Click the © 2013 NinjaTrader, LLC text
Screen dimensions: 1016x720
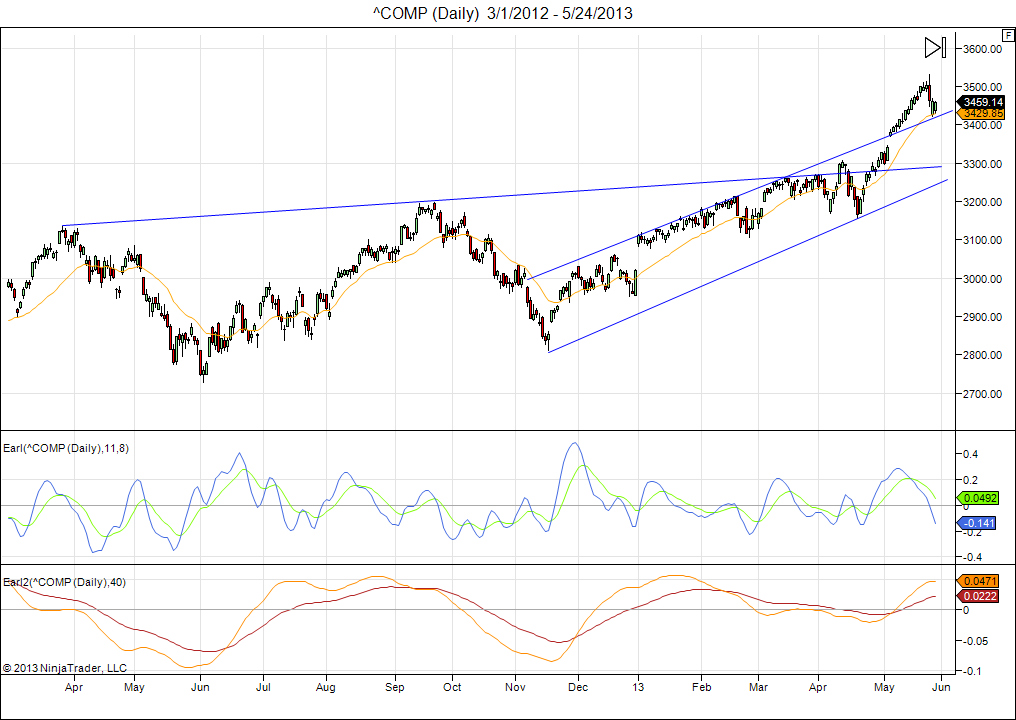coord(65,667)
